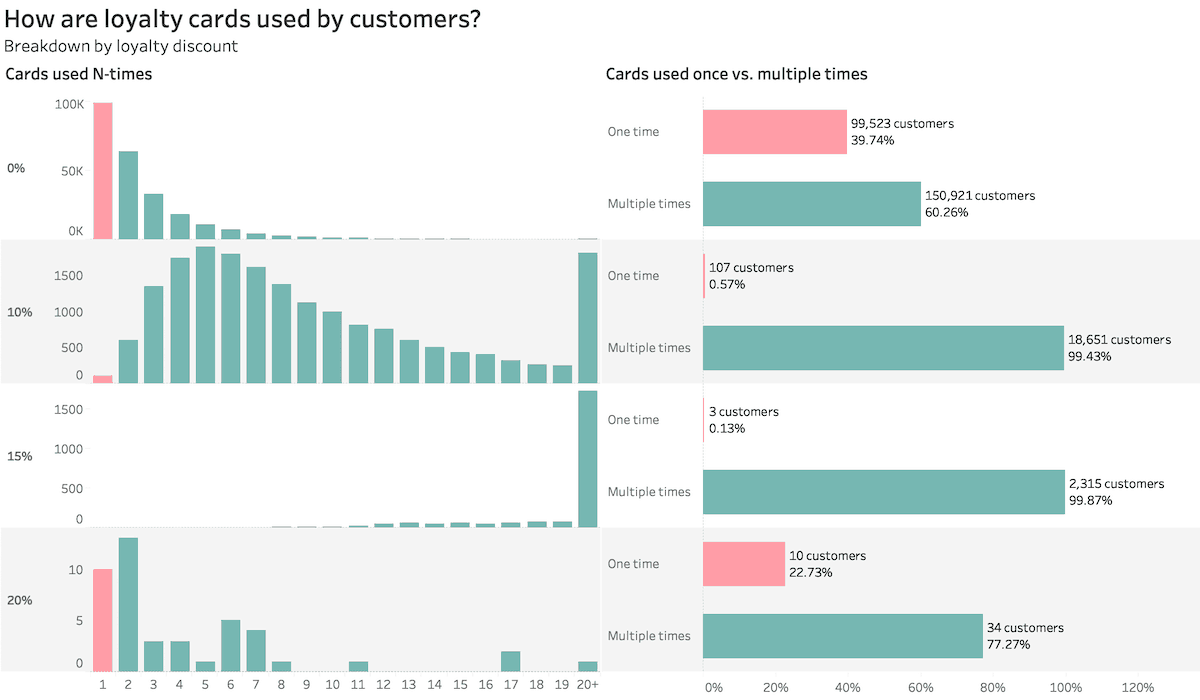Click the 20+ bar in 15% discount chart

[x=588, y=459]
